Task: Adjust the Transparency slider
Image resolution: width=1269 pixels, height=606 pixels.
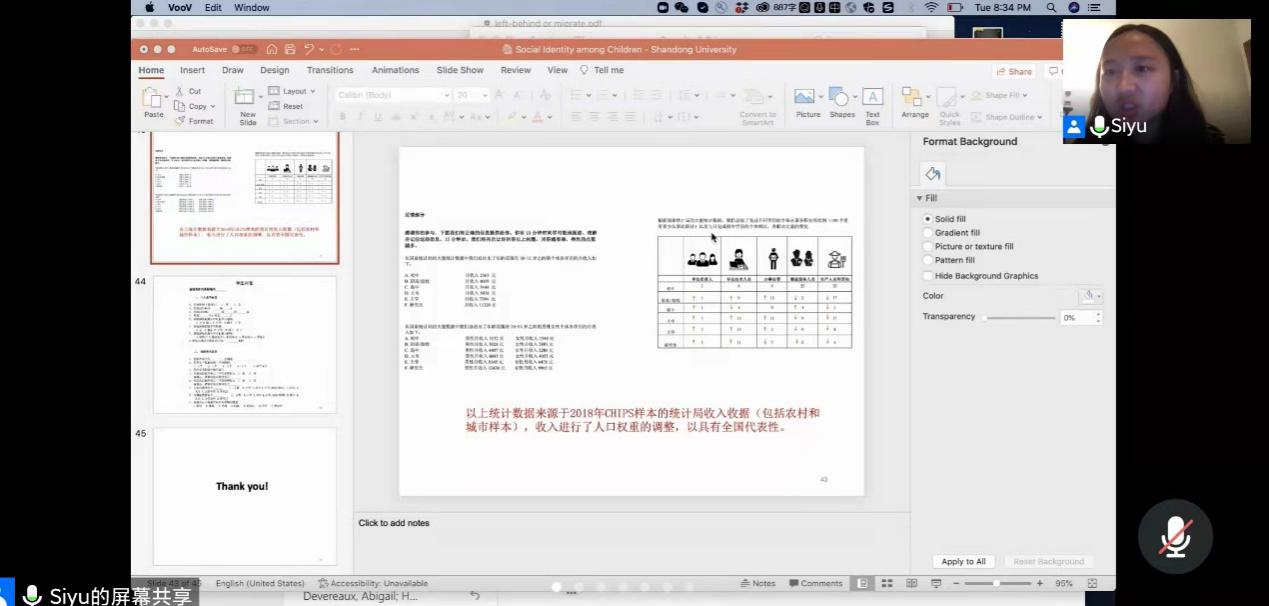Action: (x=986, y=318)
